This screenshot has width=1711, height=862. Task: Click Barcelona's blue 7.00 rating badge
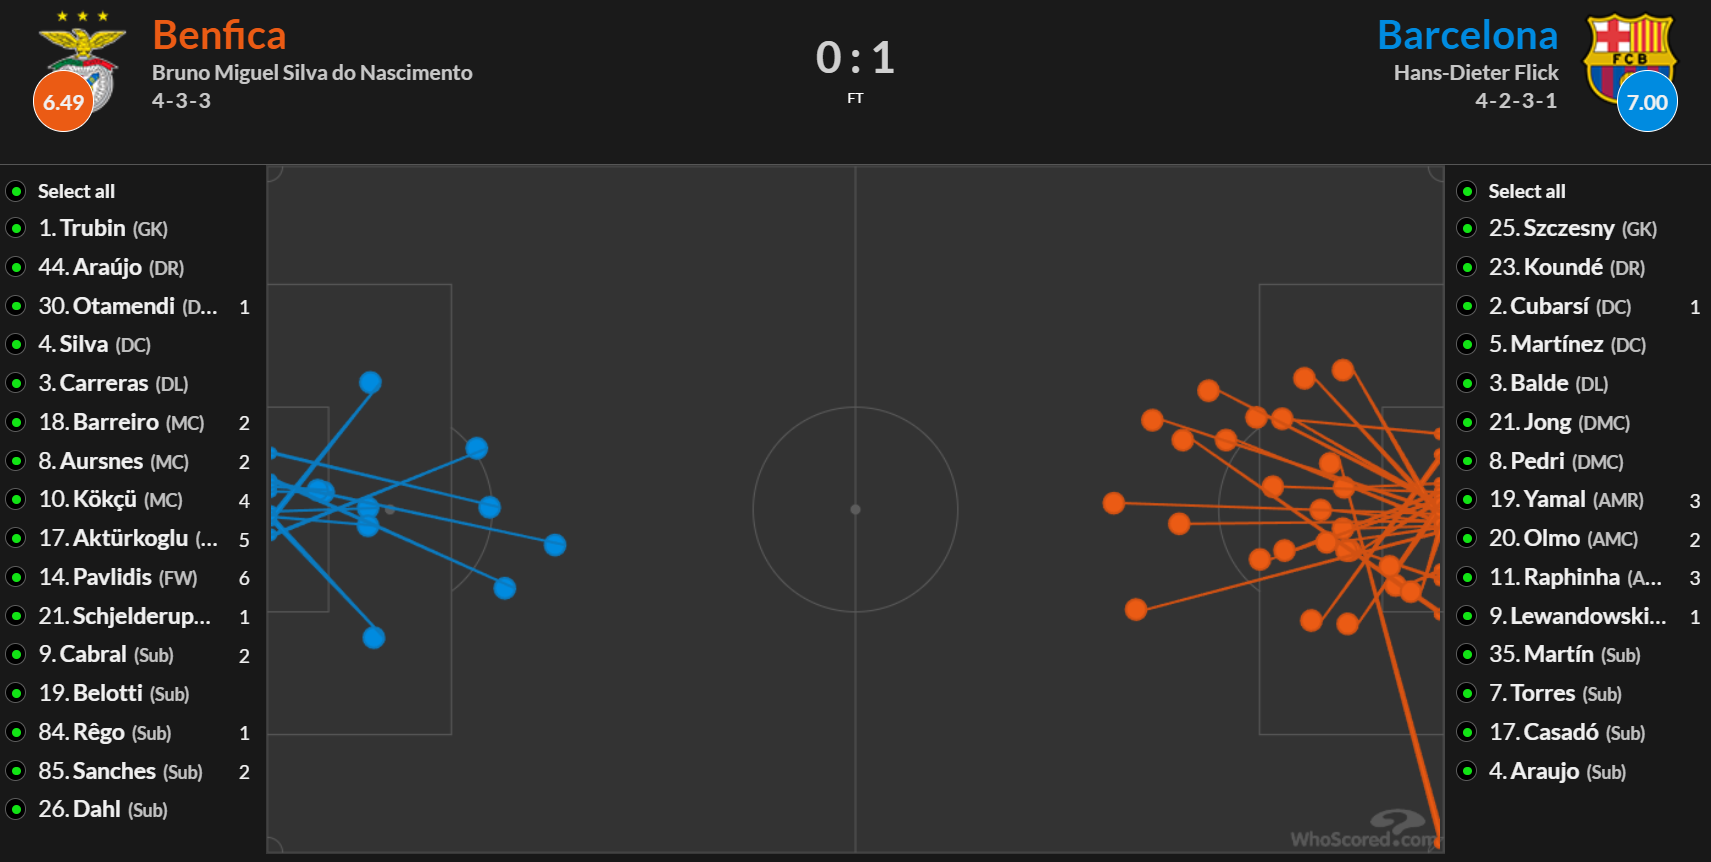coord(1647,102)
